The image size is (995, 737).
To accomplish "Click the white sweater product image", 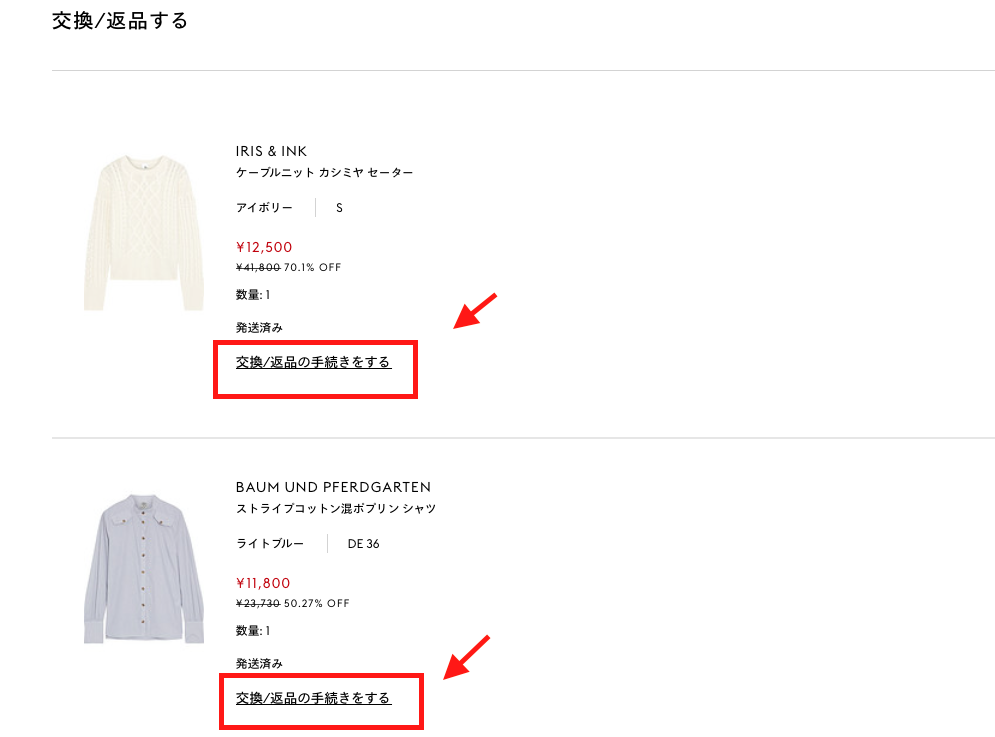I will pyautogui.click(x=143, y=228).
